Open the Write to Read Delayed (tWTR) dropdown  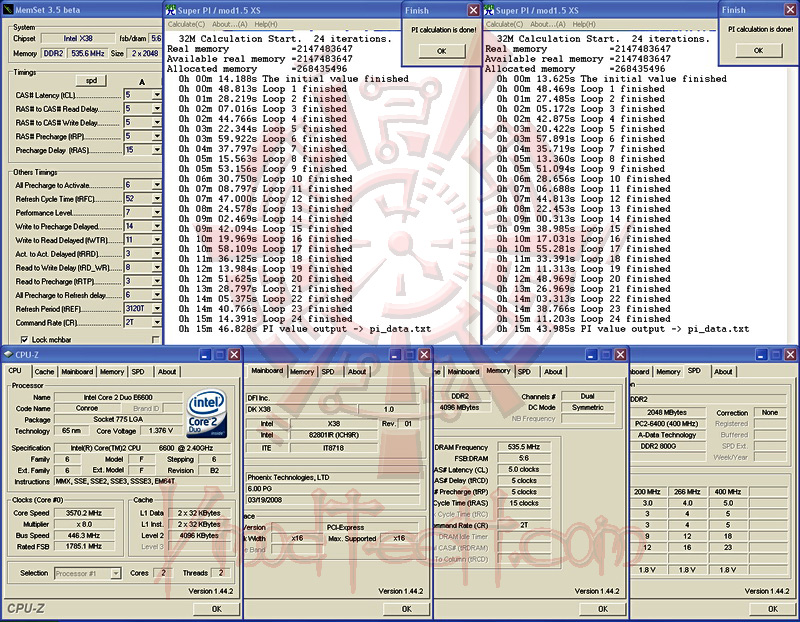[x=157, y=240]
